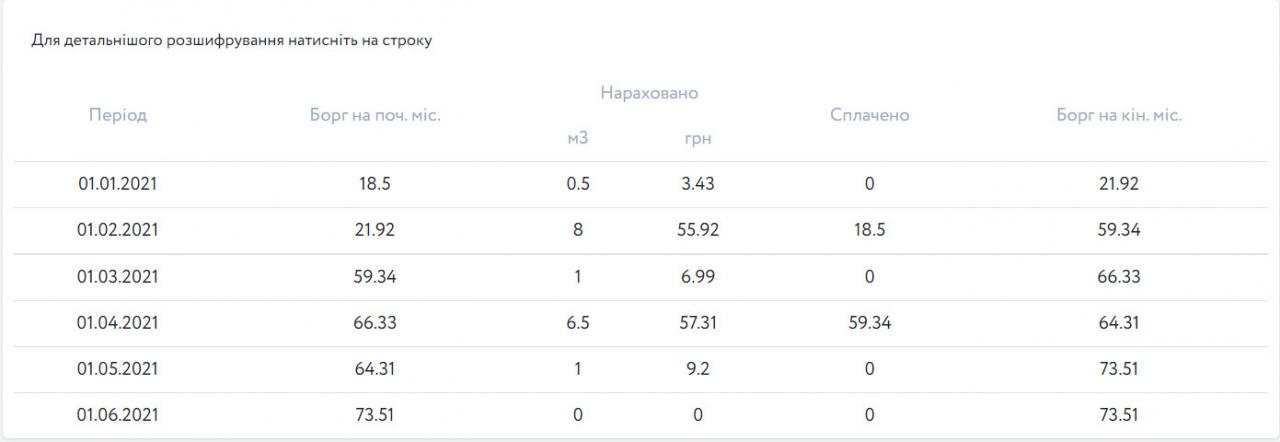This screenshot has width=1280, height=442.
Task: Show breakdown for the 01.04.2021 date cell
Action: pyautogui.click(x=118, y=323)
